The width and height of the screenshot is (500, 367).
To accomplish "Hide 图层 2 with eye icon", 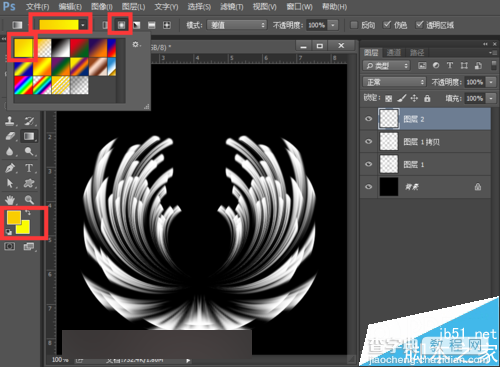I will tap(369, 119).
